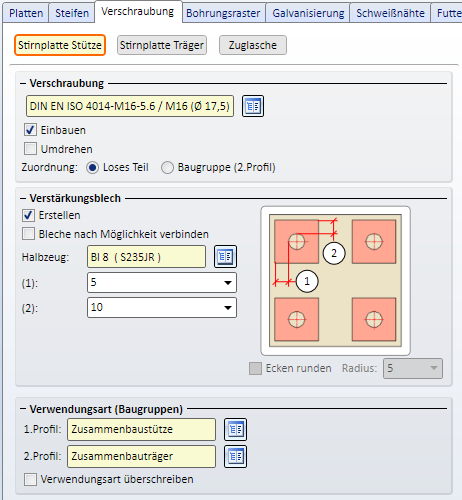Collapse the Verstärkungsblech section
Image resolution: width=462 pixels, height=500 pixels.
pos(23,198)
